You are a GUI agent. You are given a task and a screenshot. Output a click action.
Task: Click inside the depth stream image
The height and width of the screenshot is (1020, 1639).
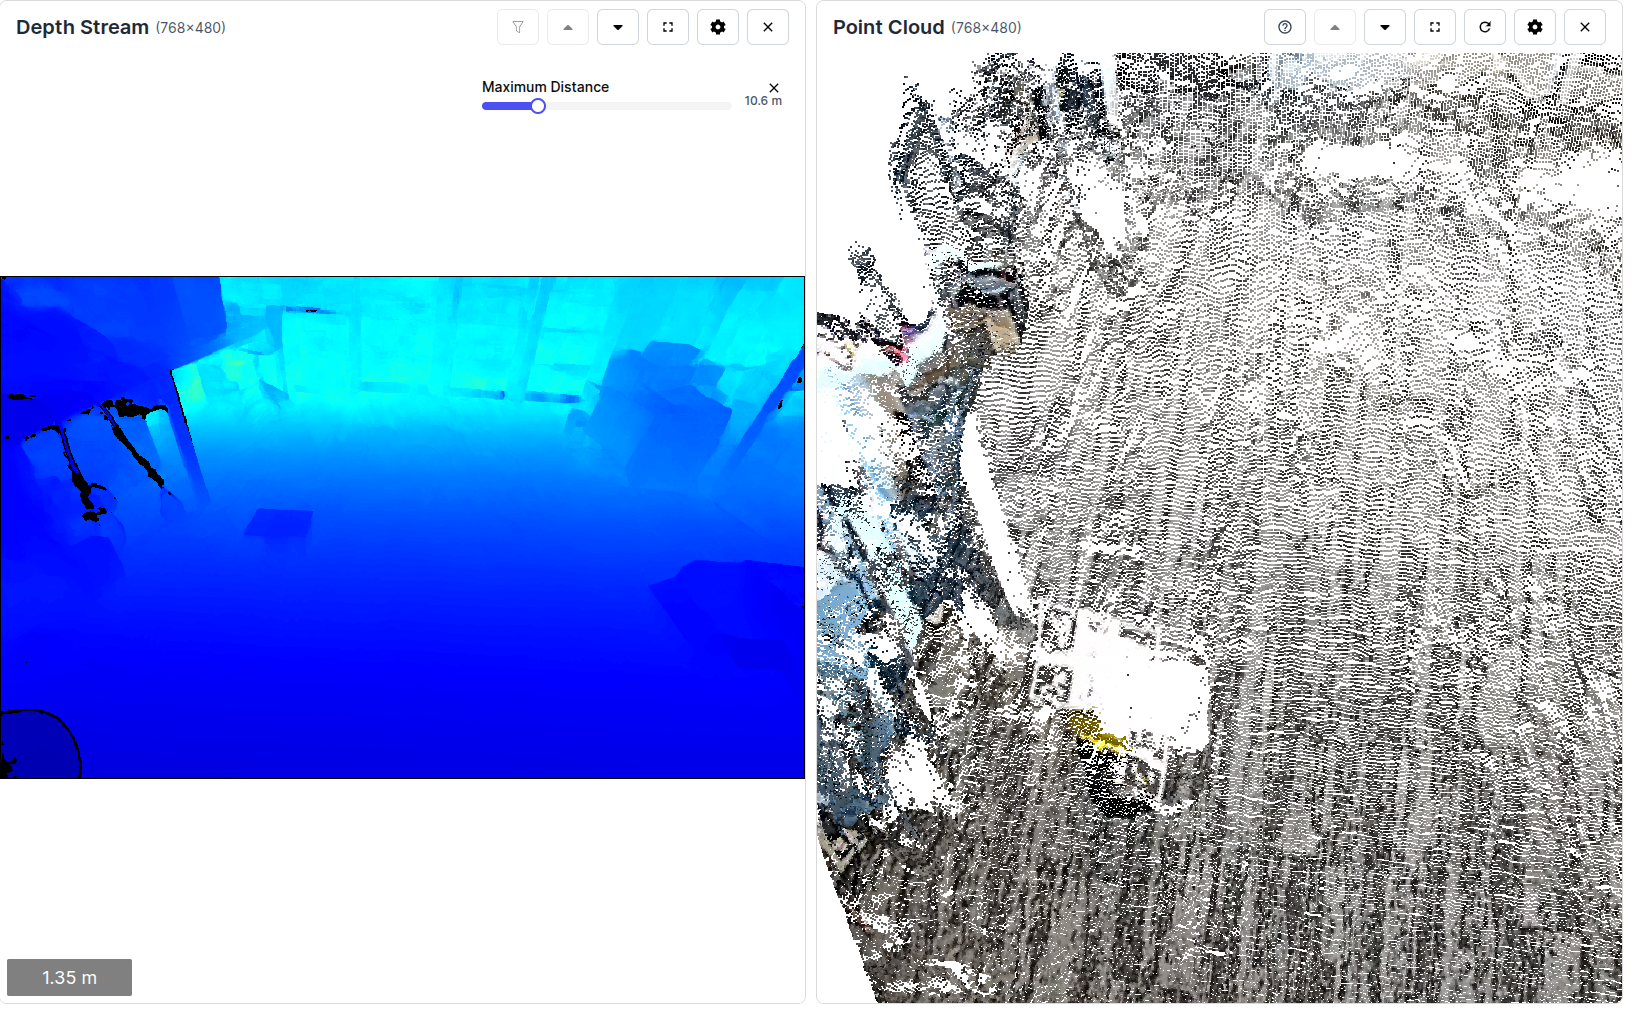pyautogui.click(x=402, y=527)
